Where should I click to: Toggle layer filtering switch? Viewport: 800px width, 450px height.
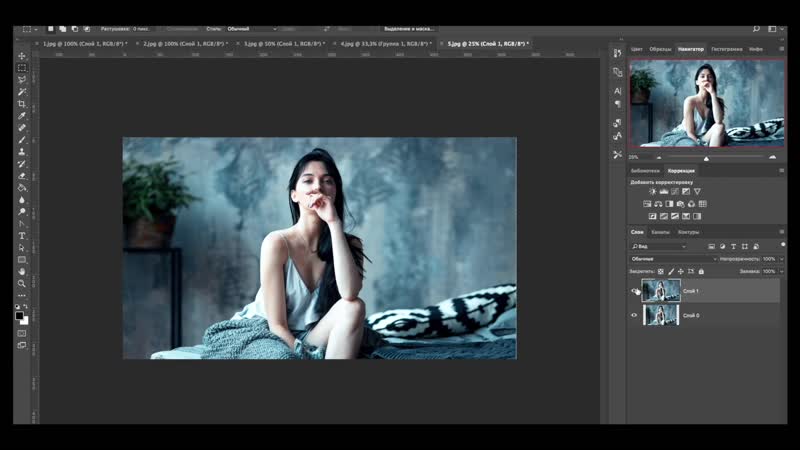click(783, 245)
